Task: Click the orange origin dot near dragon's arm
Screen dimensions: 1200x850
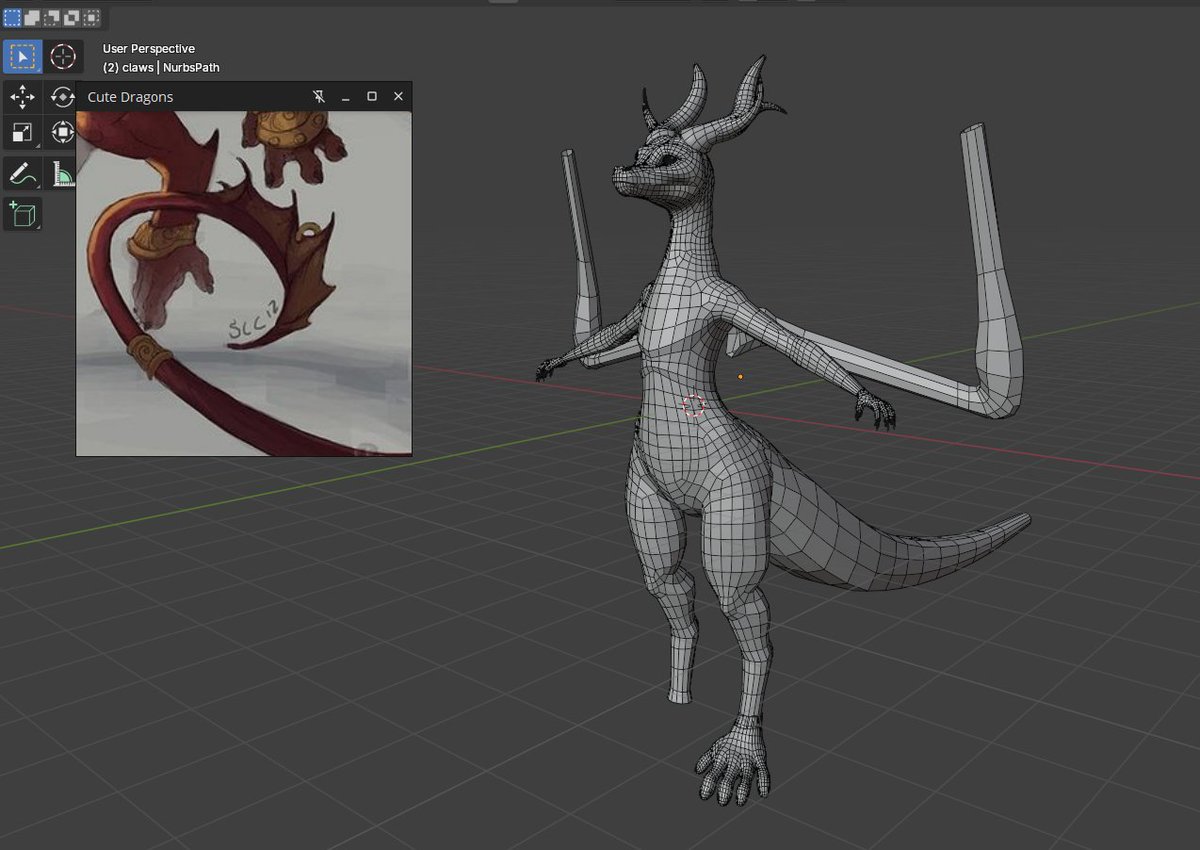Action: [x=740, y=377]
